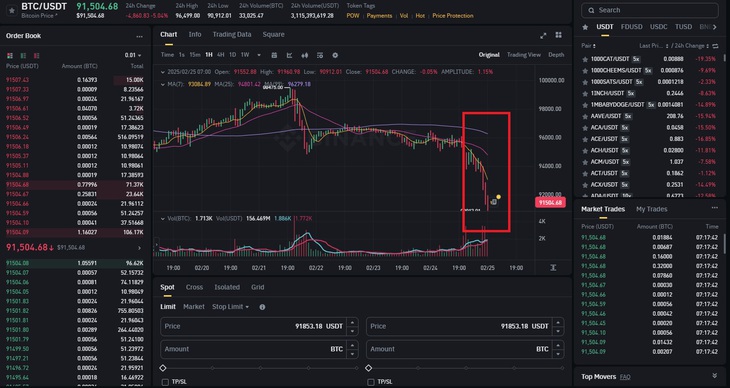Open Market Trades more options menu

715,208
